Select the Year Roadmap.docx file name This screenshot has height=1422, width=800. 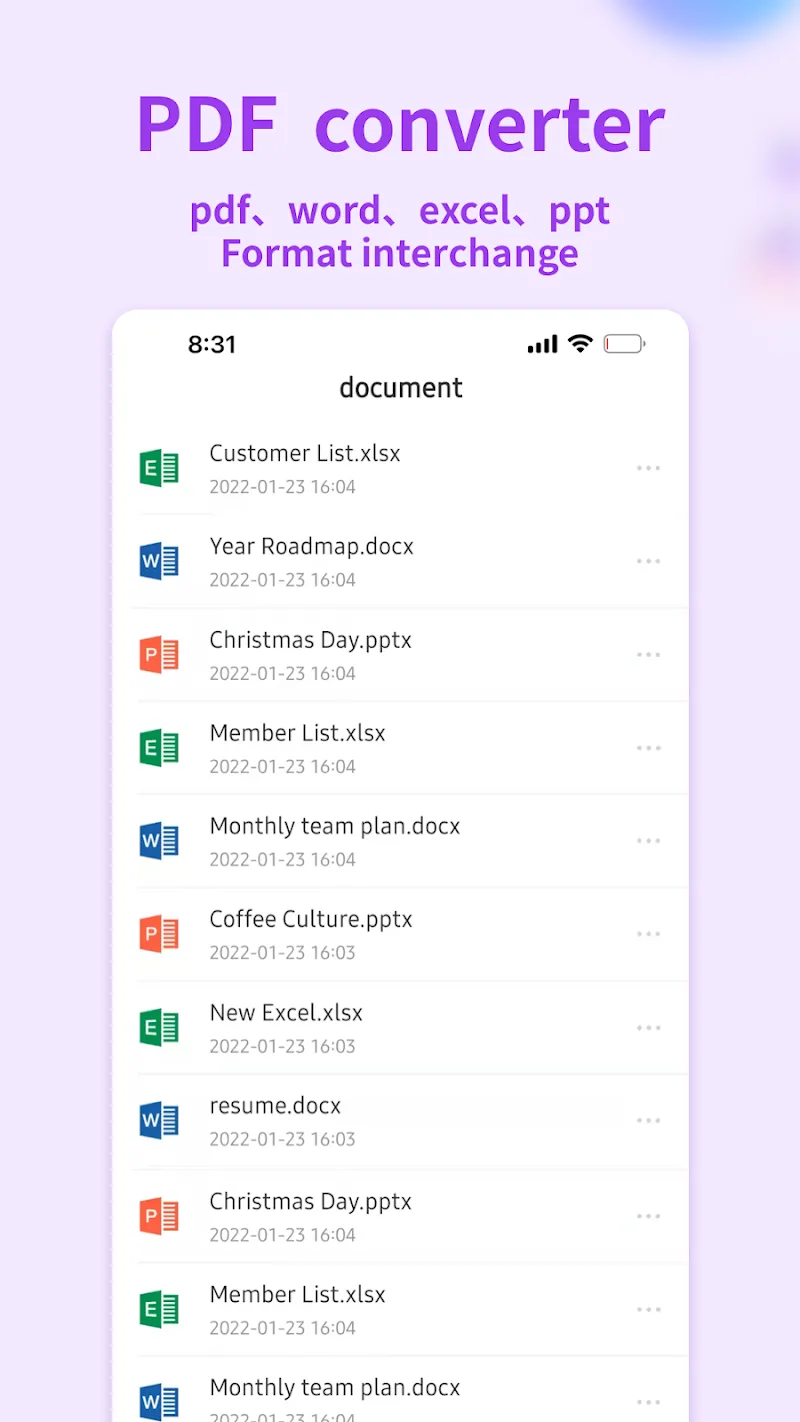[x=311, y=546]
